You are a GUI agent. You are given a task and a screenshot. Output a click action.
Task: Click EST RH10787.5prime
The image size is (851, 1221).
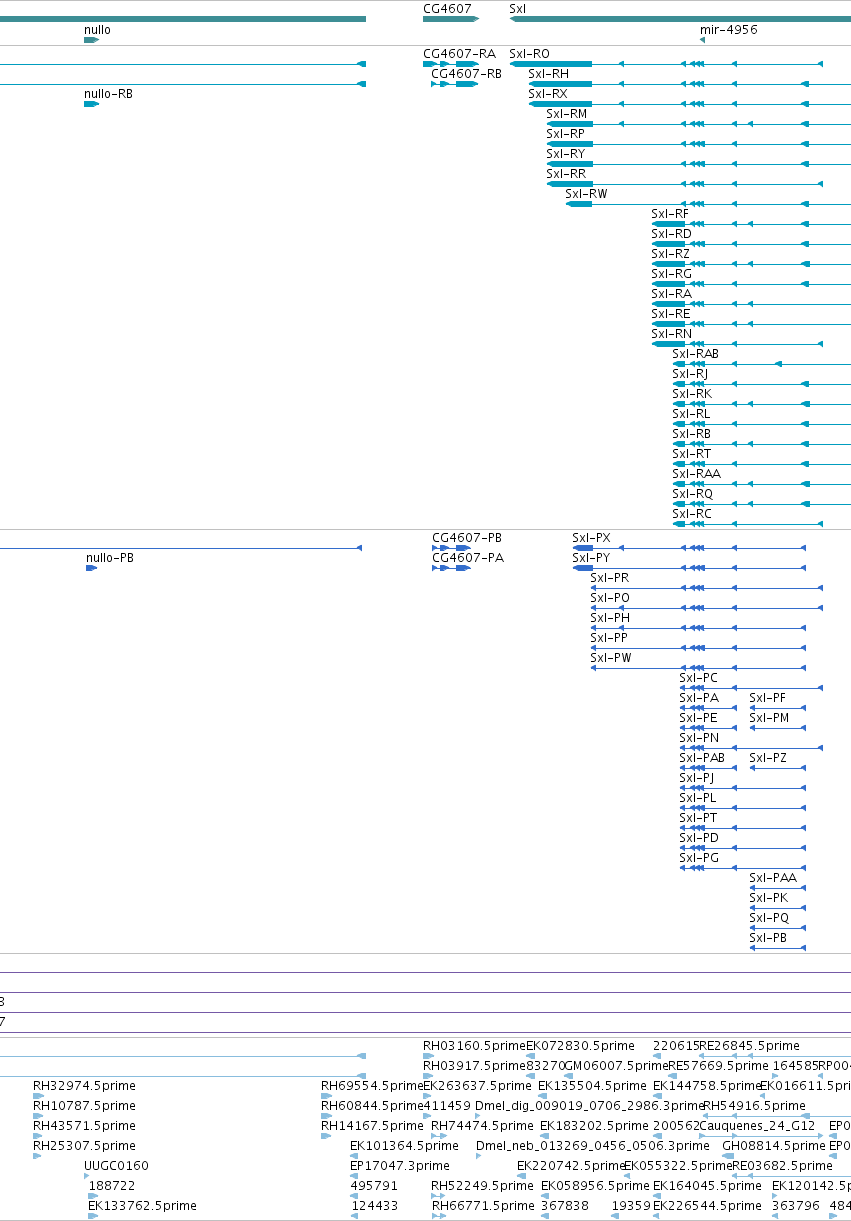pos(84,1106)
